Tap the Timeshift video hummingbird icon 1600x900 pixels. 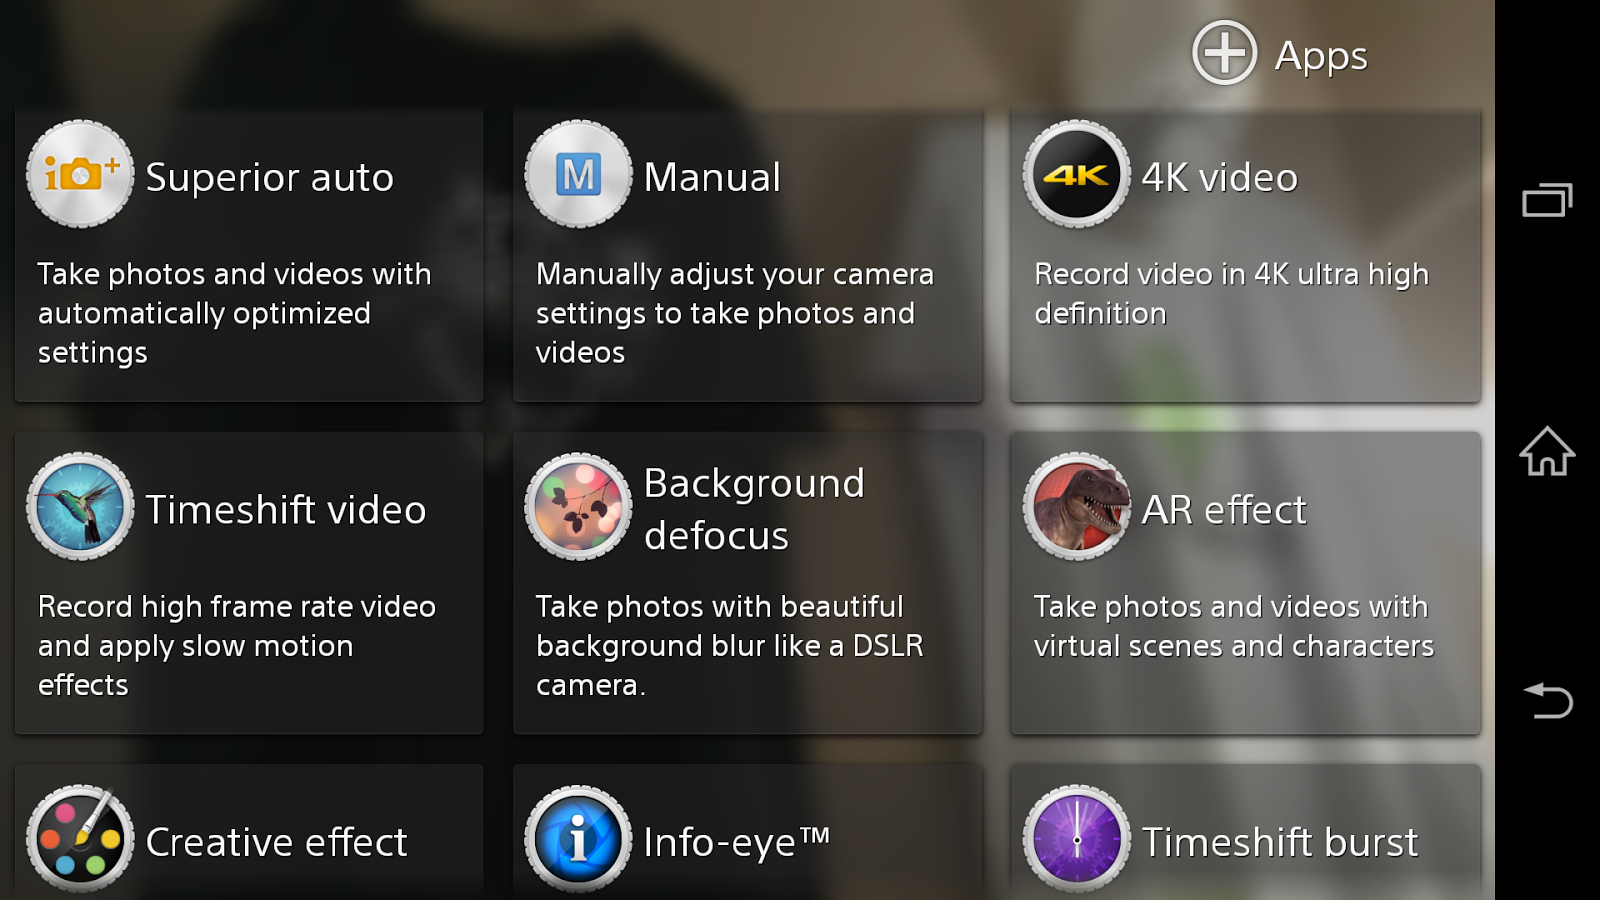[x=80, y=506]
